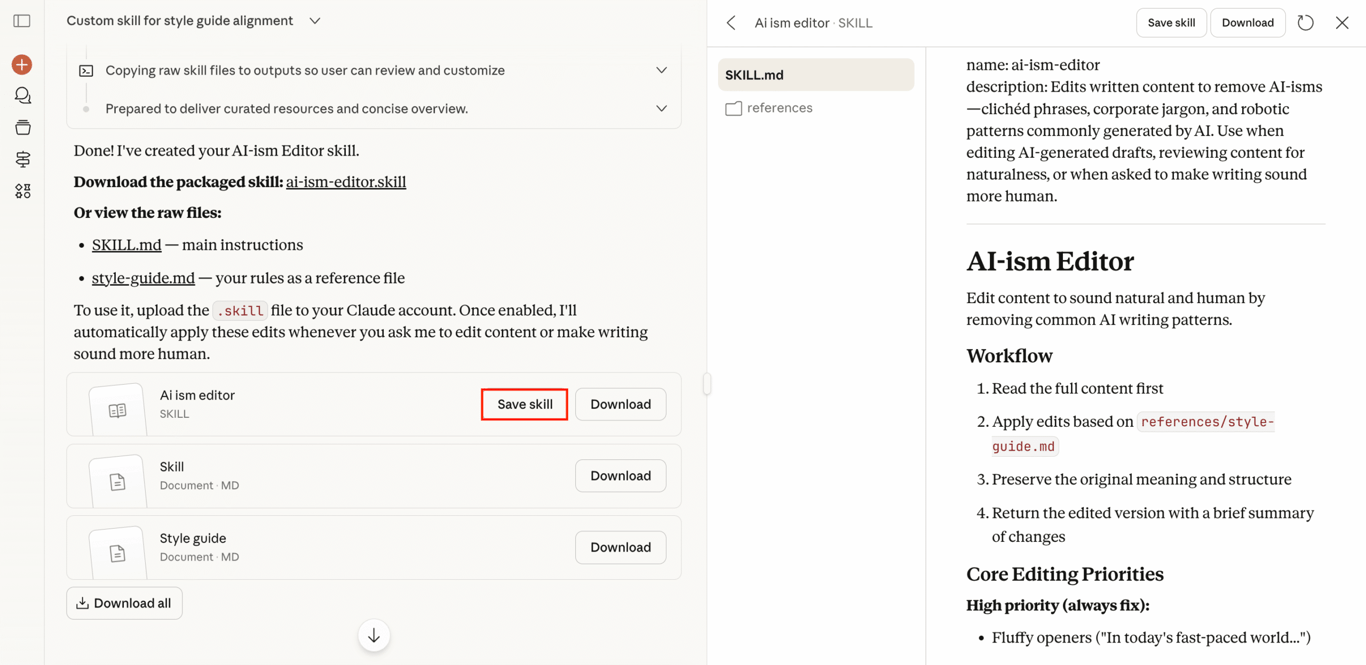Select the signpost navigation icon in sidebar
The width and height of the screenshot is (1366, 665).
[x=22, y=159]
